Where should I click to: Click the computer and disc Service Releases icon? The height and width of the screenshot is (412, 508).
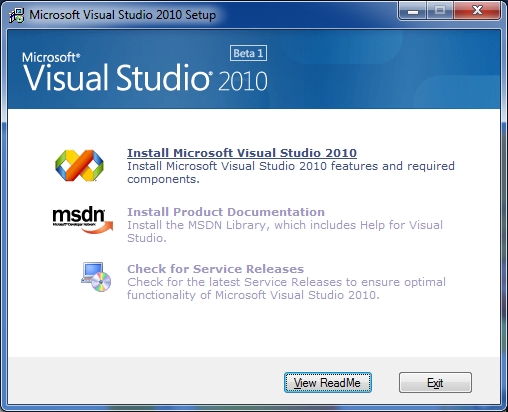point(96,277)
